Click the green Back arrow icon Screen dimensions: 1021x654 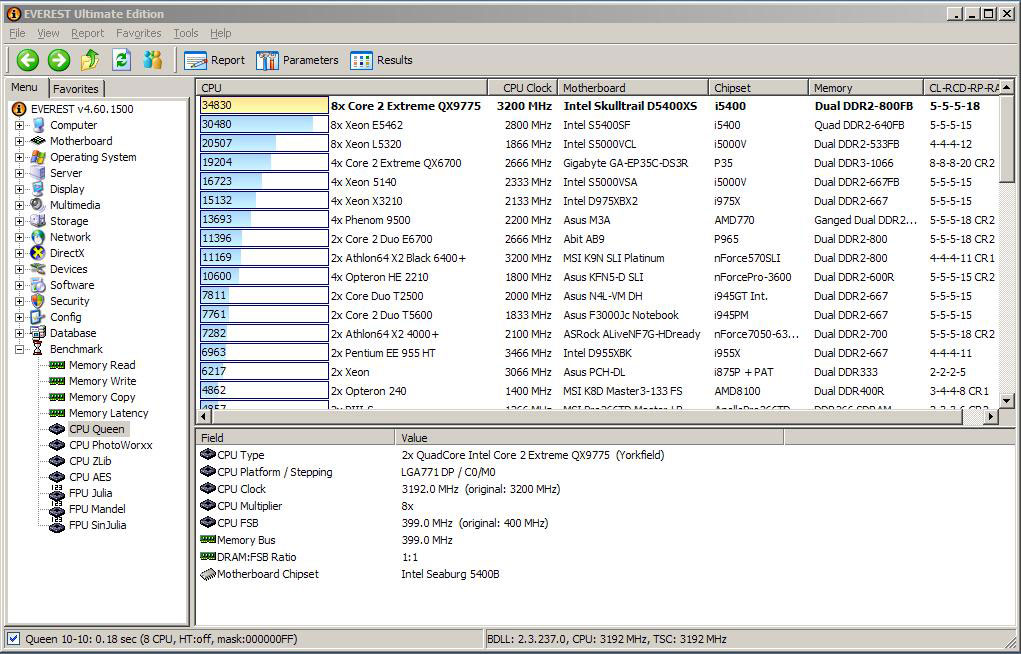[27, 61]
